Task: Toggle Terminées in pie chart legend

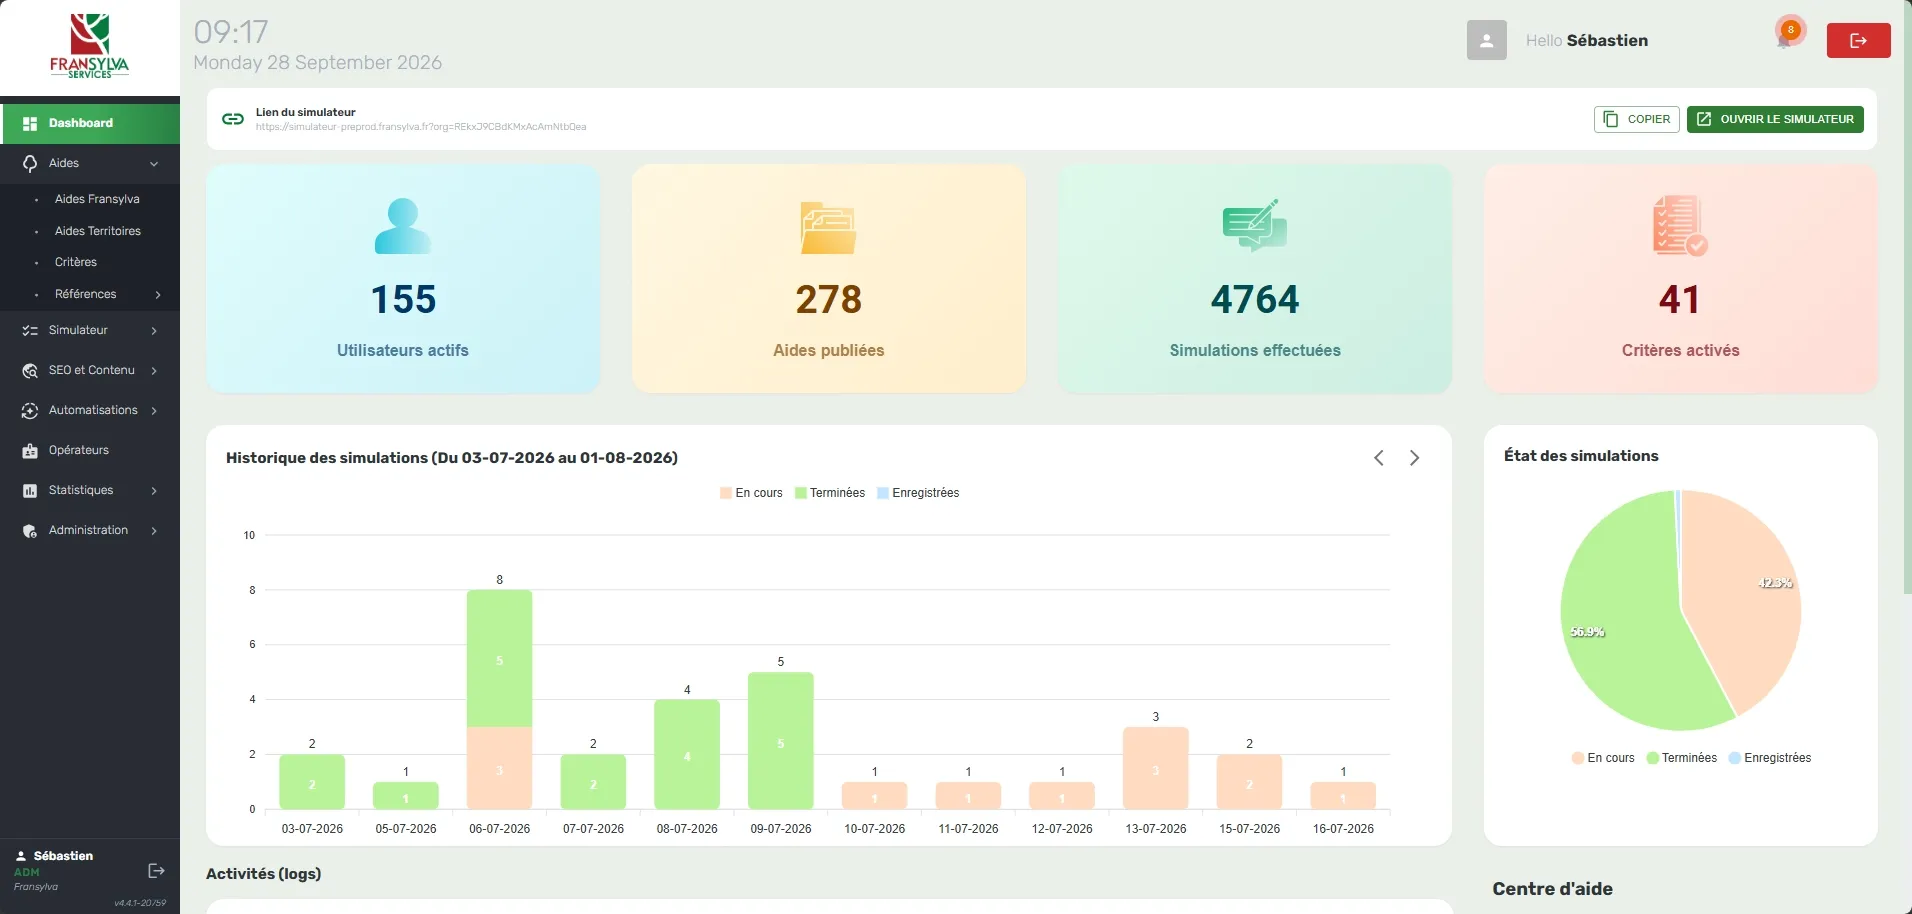Action: [x=1682, y=758]
